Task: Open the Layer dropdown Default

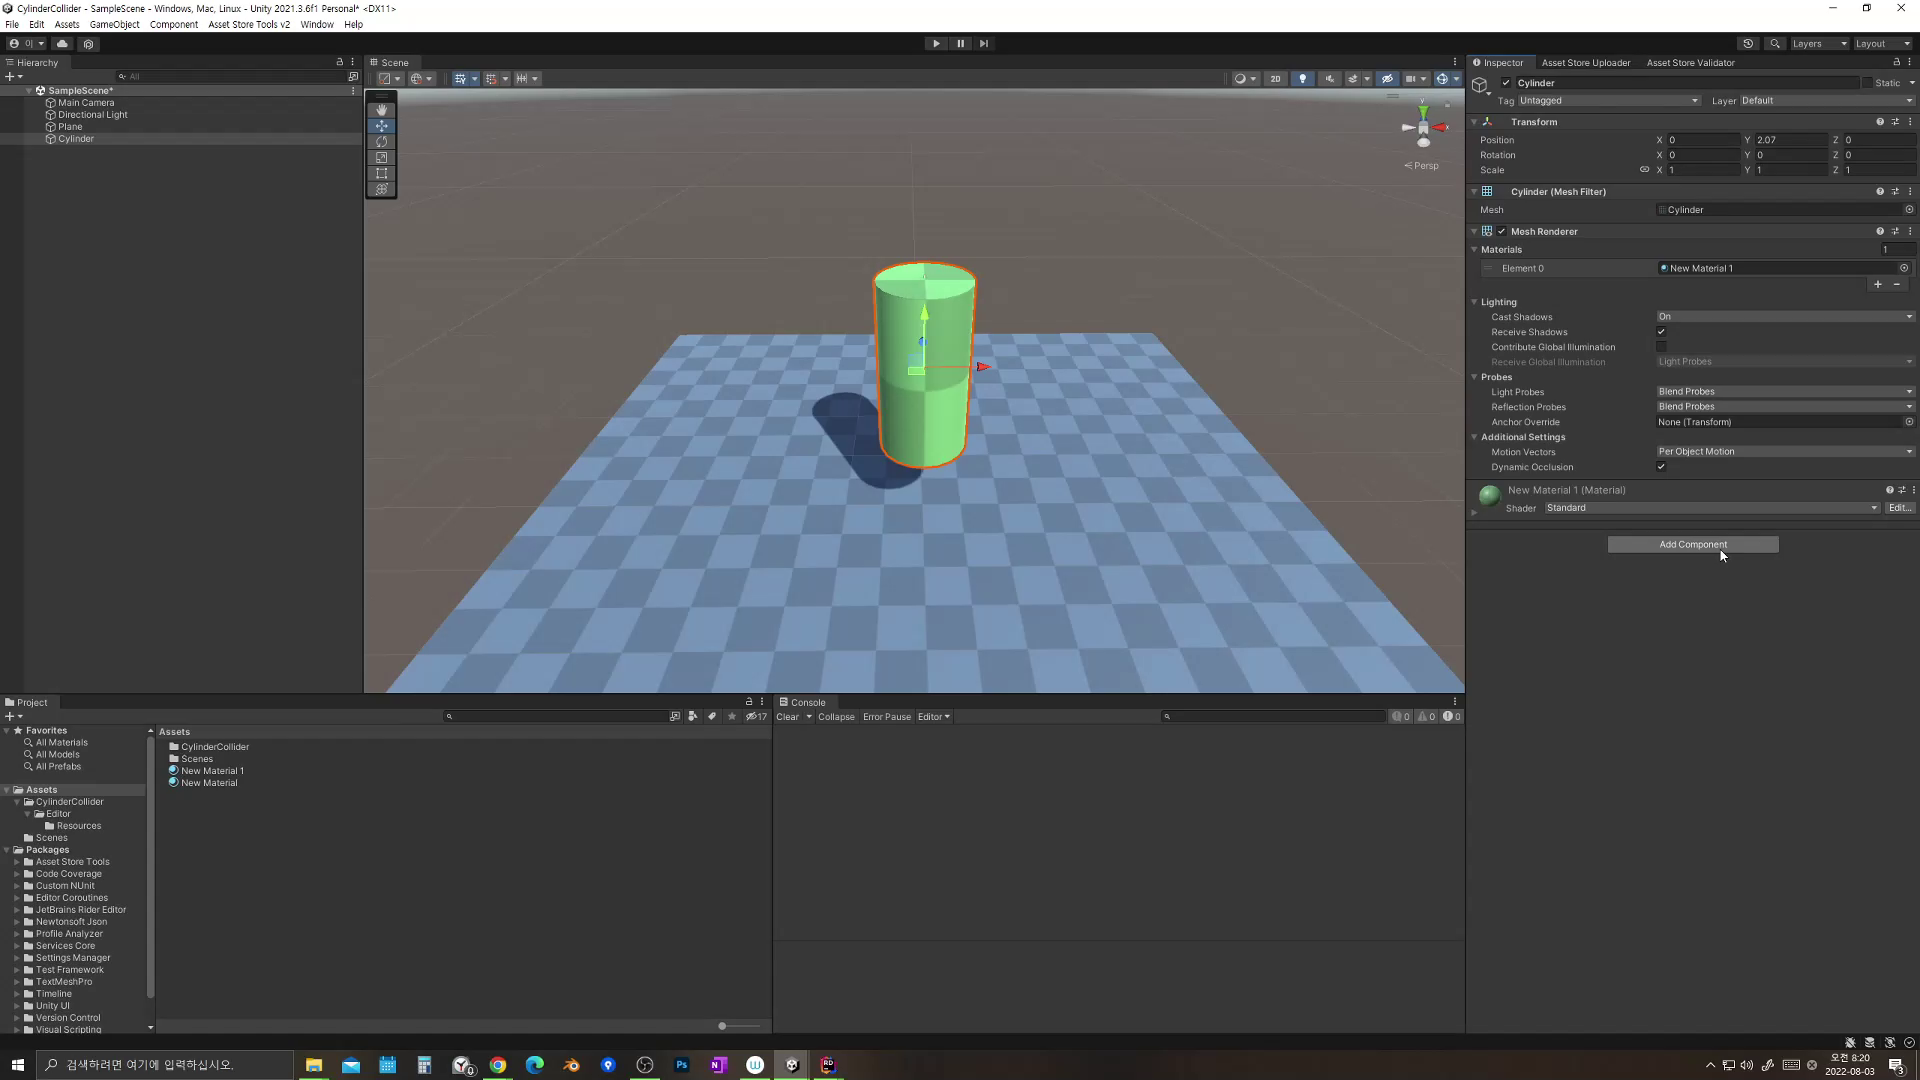Action: [1827, 101]
